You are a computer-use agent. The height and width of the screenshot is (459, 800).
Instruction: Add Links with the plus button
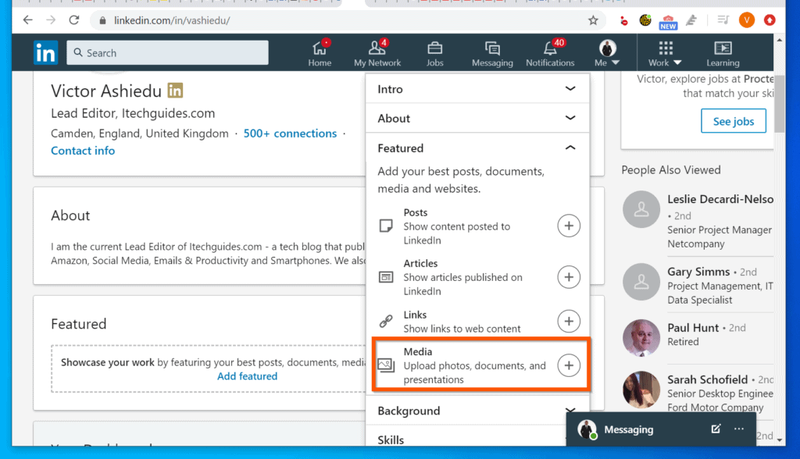pos(568,321)
